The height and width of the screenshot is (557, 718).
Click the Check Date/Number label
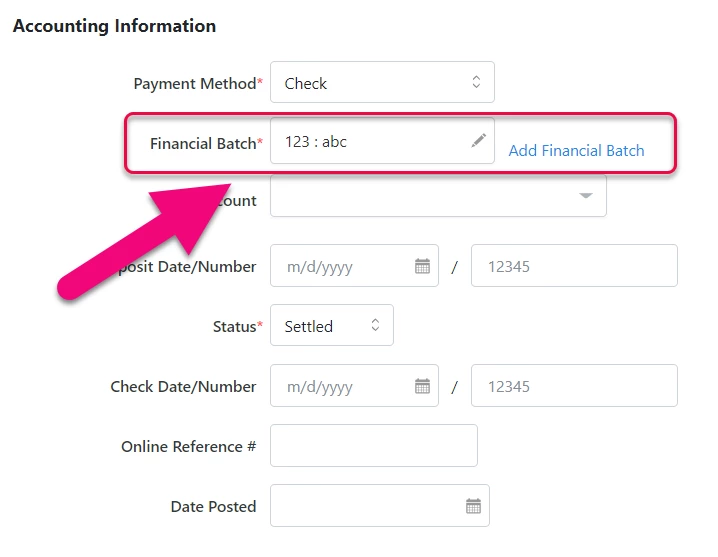[183, 387]
